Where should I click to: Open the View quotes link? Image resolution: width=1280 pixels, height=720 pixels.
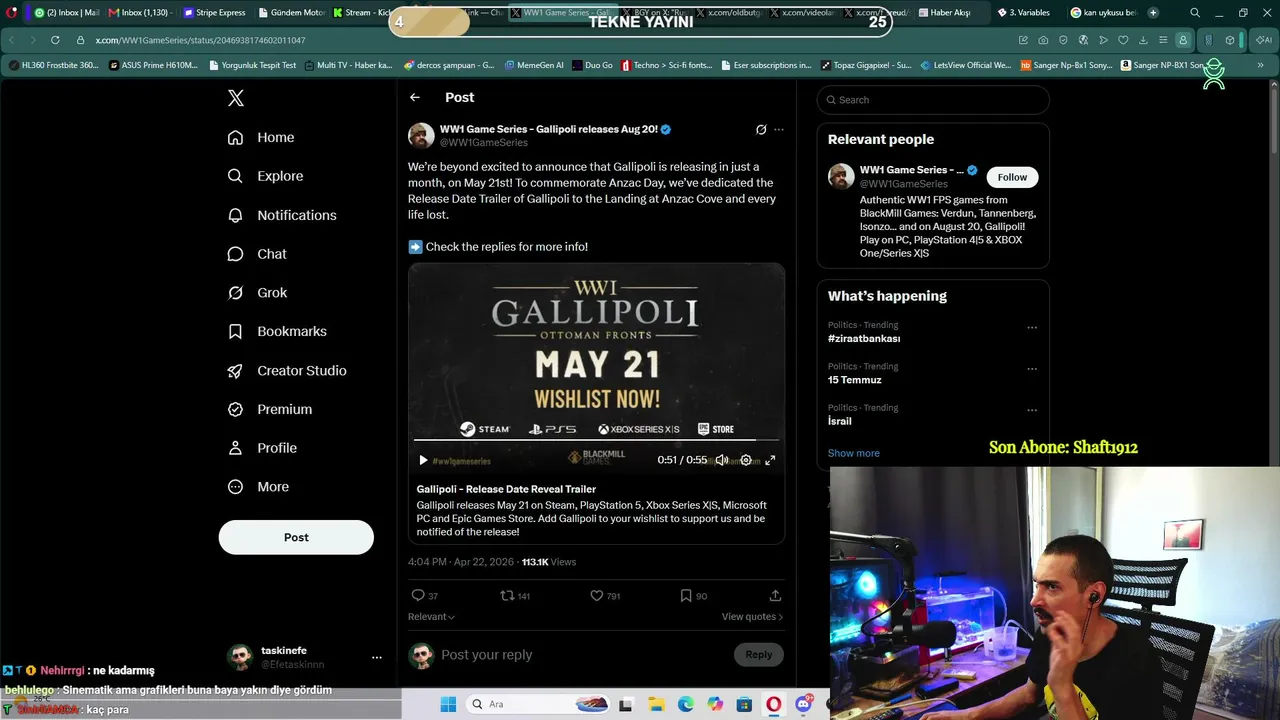click(x=752, y=617)
